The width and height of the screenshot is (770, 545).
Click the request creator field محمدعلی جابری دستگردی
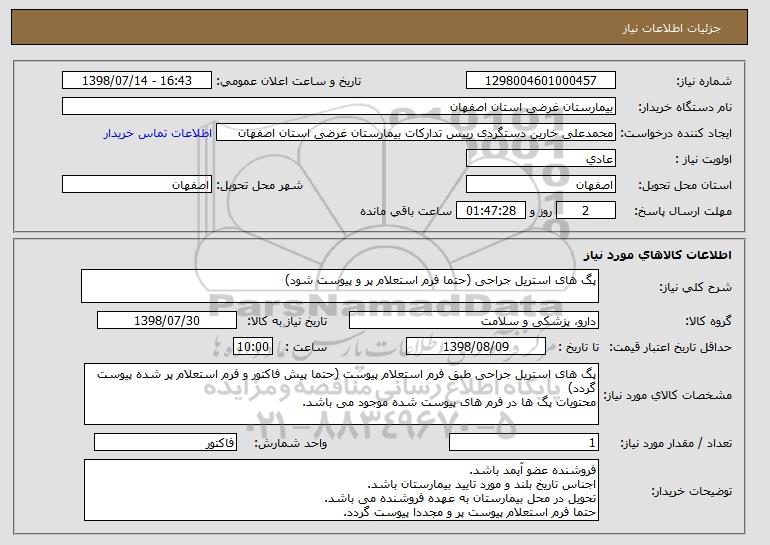pyautogui.click(x=416, y=133)
